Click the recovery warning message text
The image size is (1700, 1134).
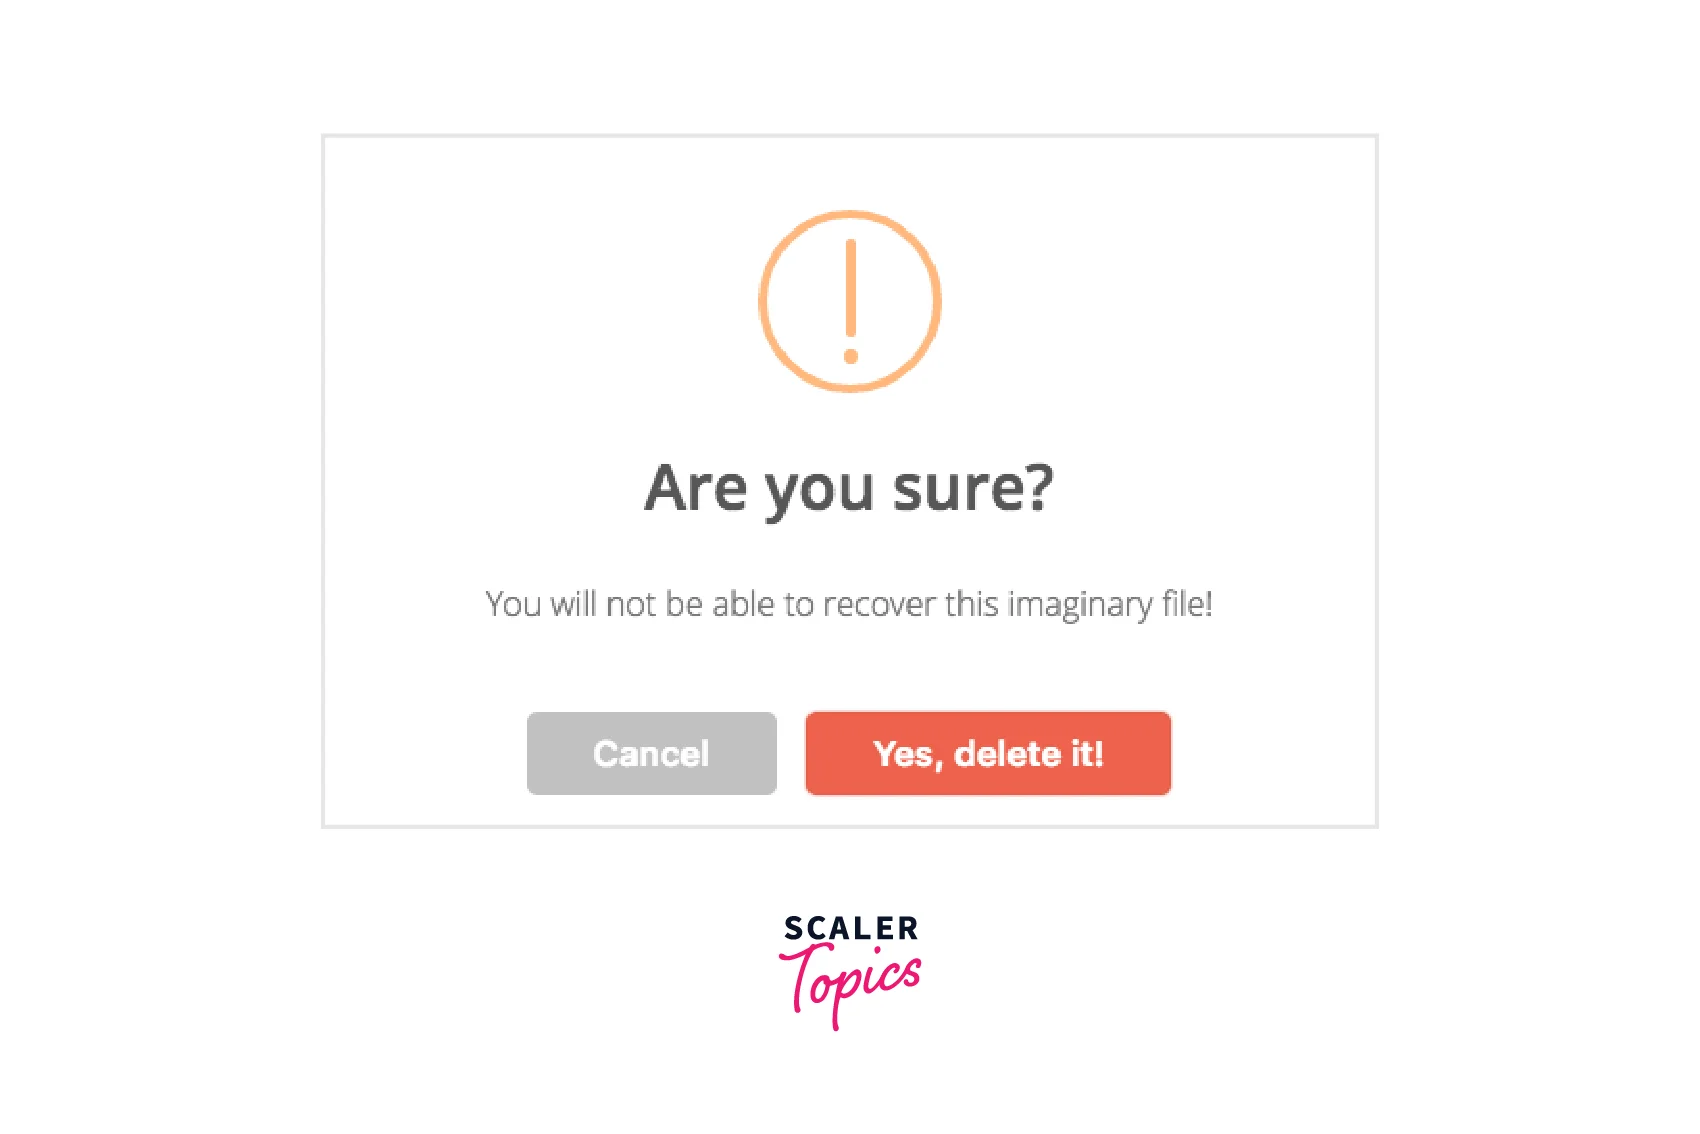coord(849,605)
